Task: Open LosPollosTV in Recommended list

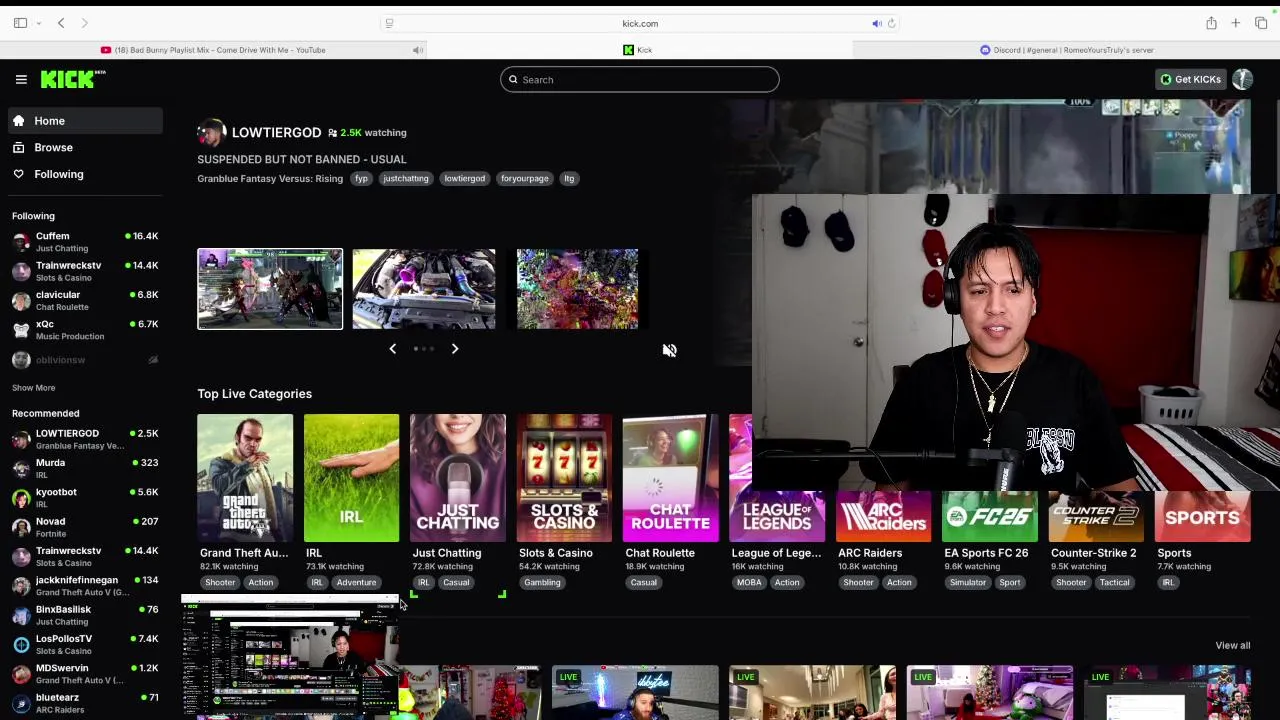Action: 84,644
